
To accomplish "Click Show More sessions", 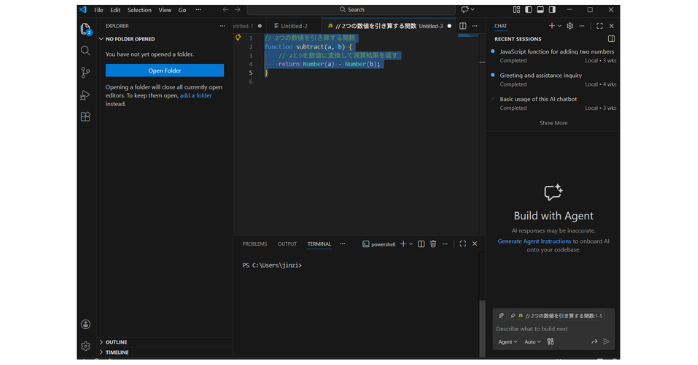I will pyautogui.click(x=553, y=123).
